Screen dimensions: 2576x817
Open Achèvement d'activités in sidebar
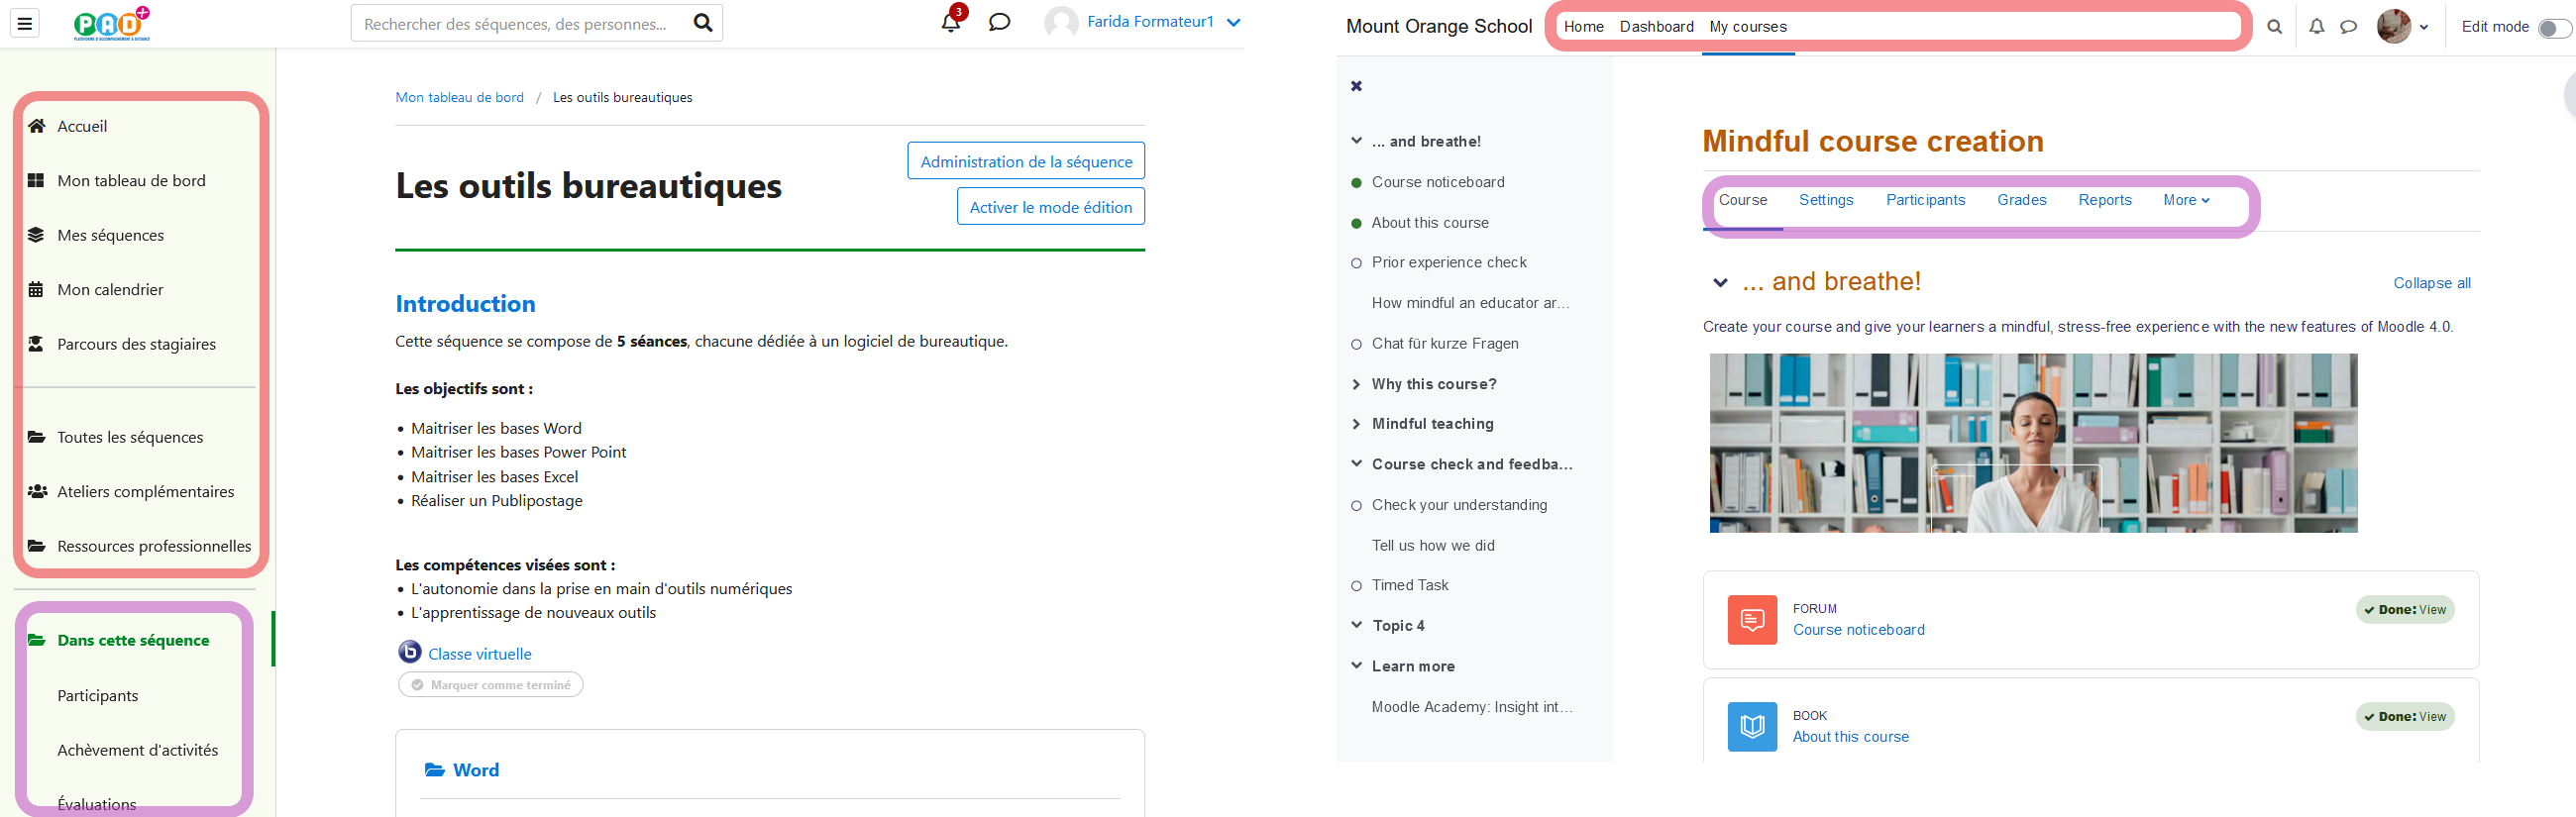[x=137, y=750]
